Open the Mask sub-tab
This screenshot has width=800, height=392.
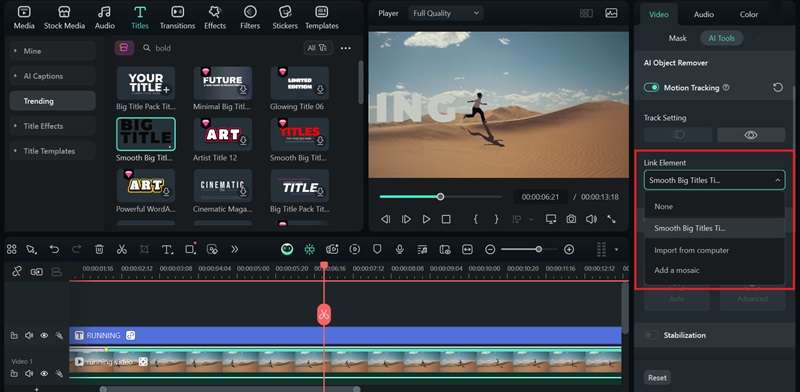[678, 38]
